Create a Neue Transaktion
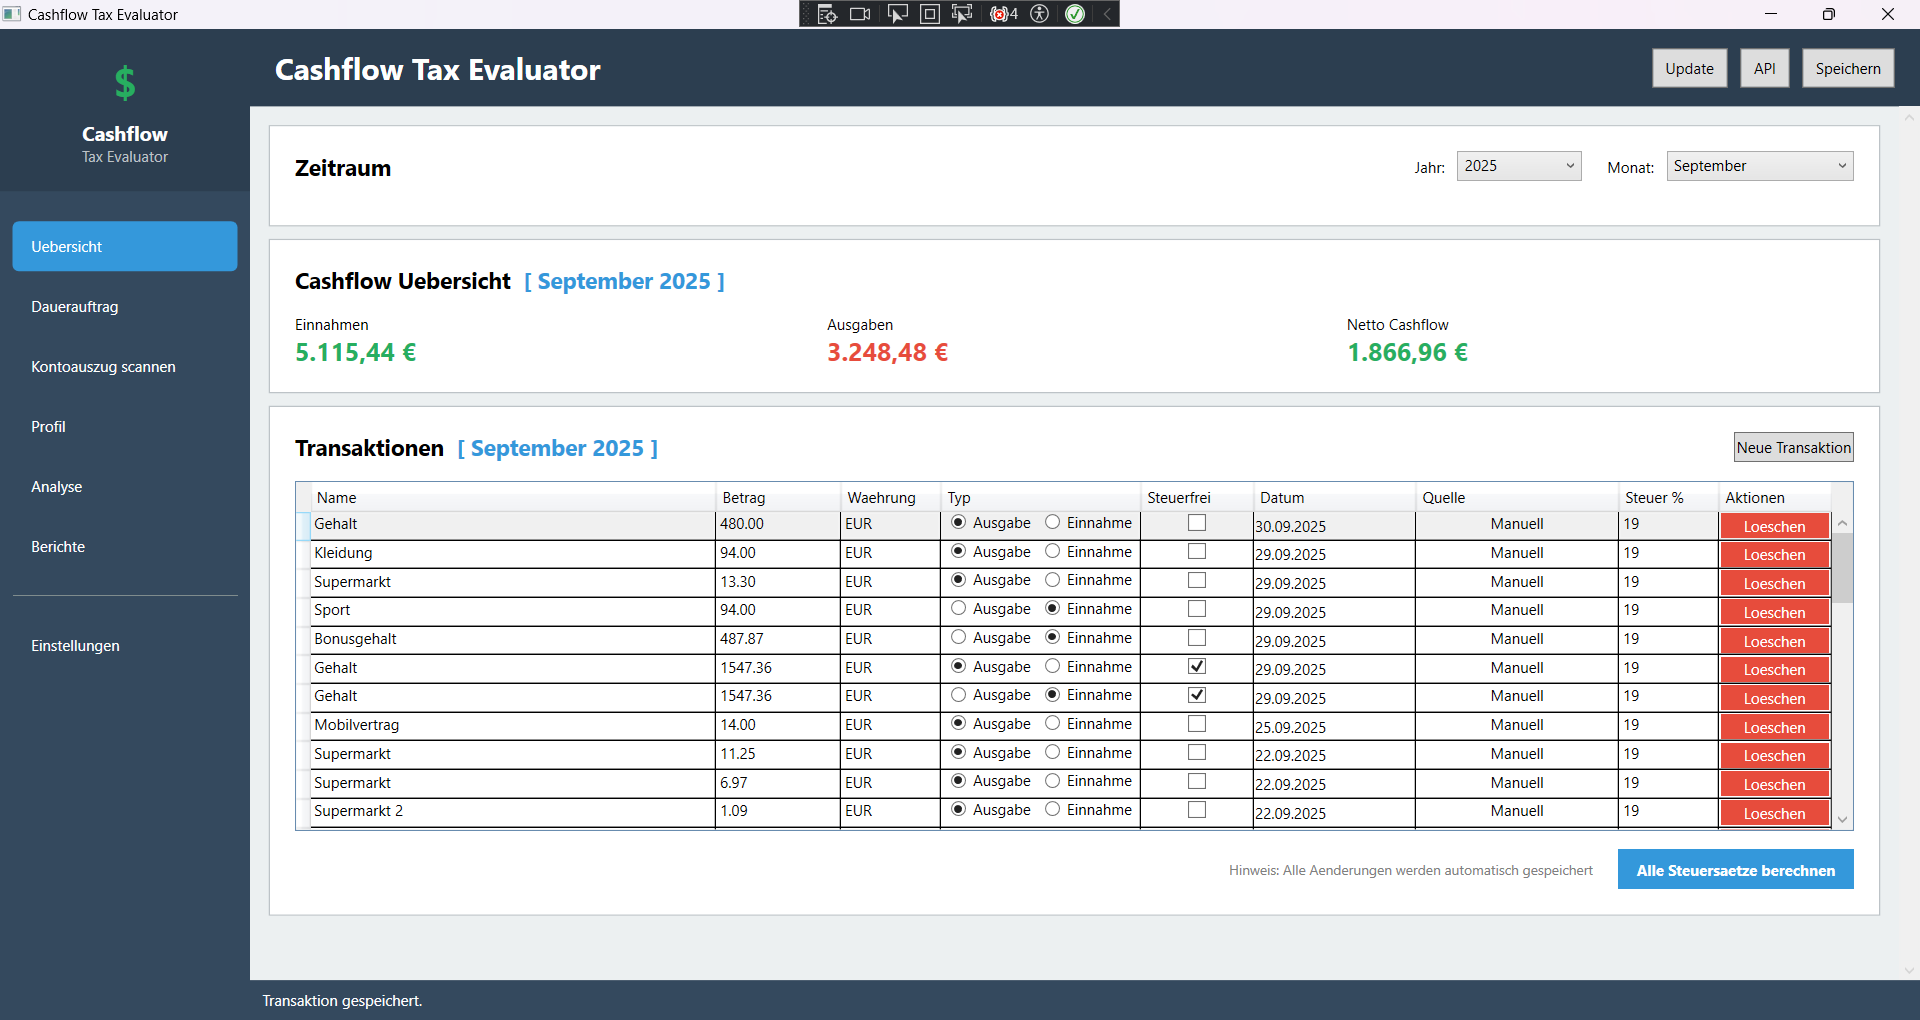This screenshot has height=1020, width=1920. click(1793, 447)
